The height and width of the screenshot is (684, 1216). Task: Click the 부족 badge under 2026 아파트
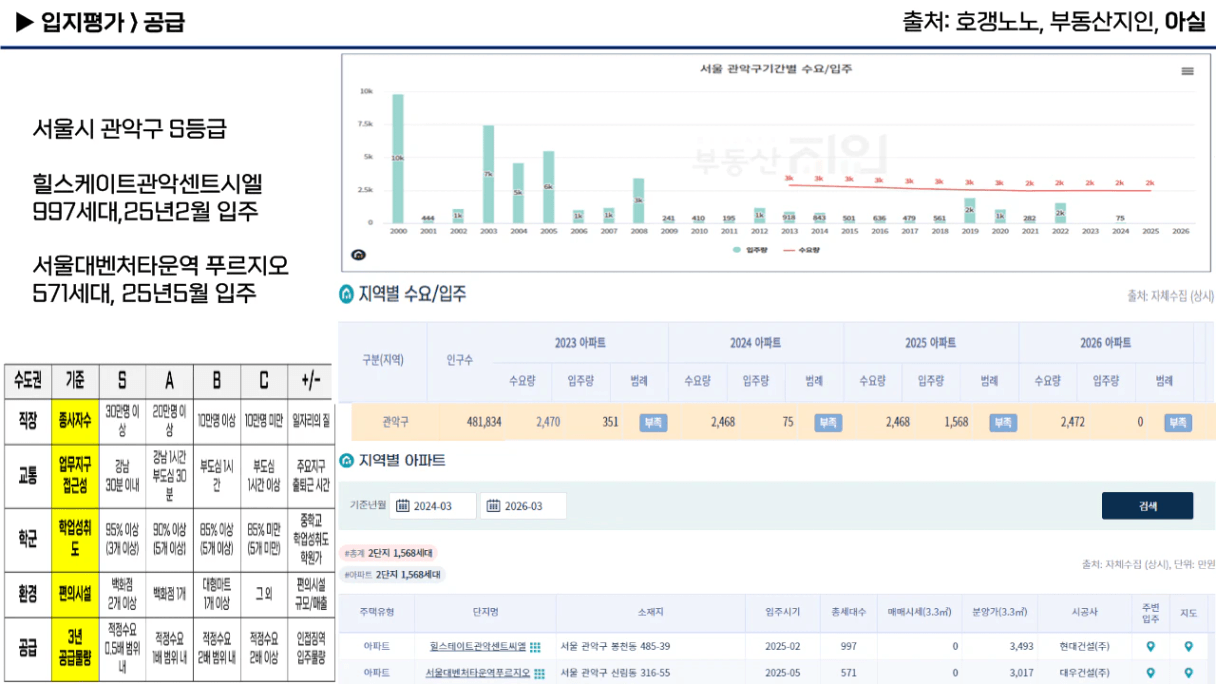(x=1178, y=422)
